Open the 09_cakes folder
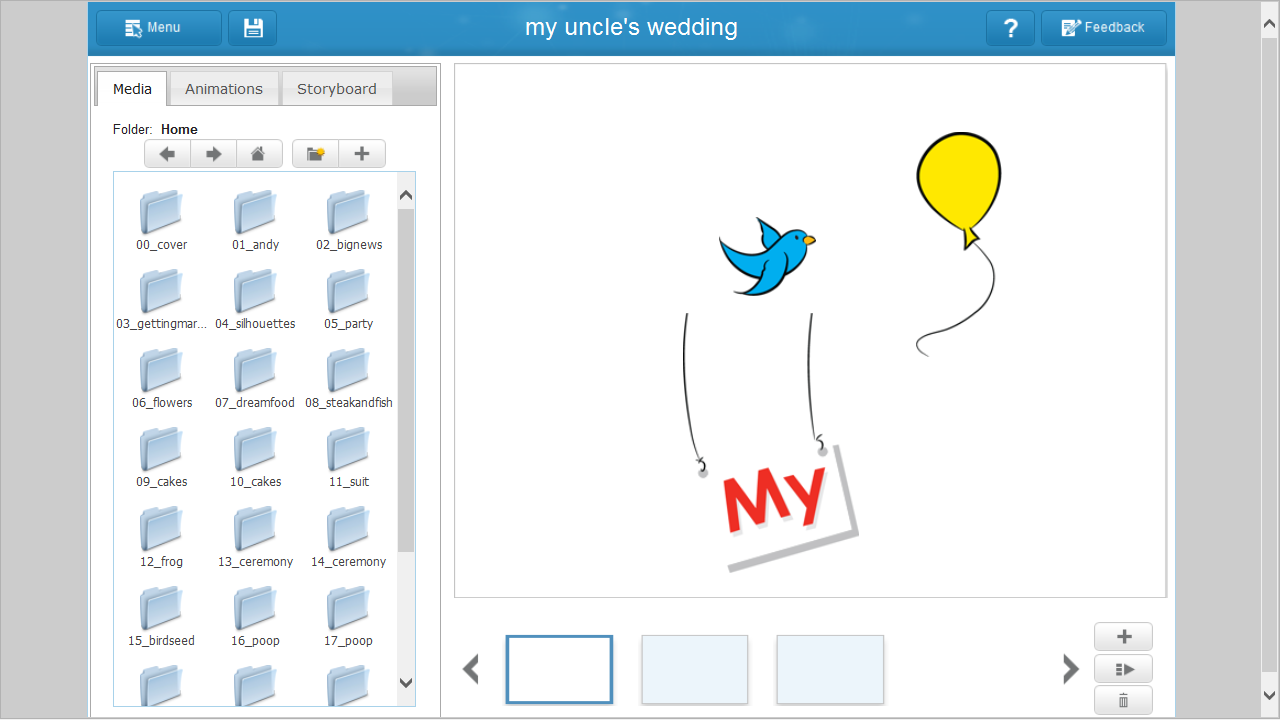This screenshot has width=1280, height=720. tap(162, 457)
